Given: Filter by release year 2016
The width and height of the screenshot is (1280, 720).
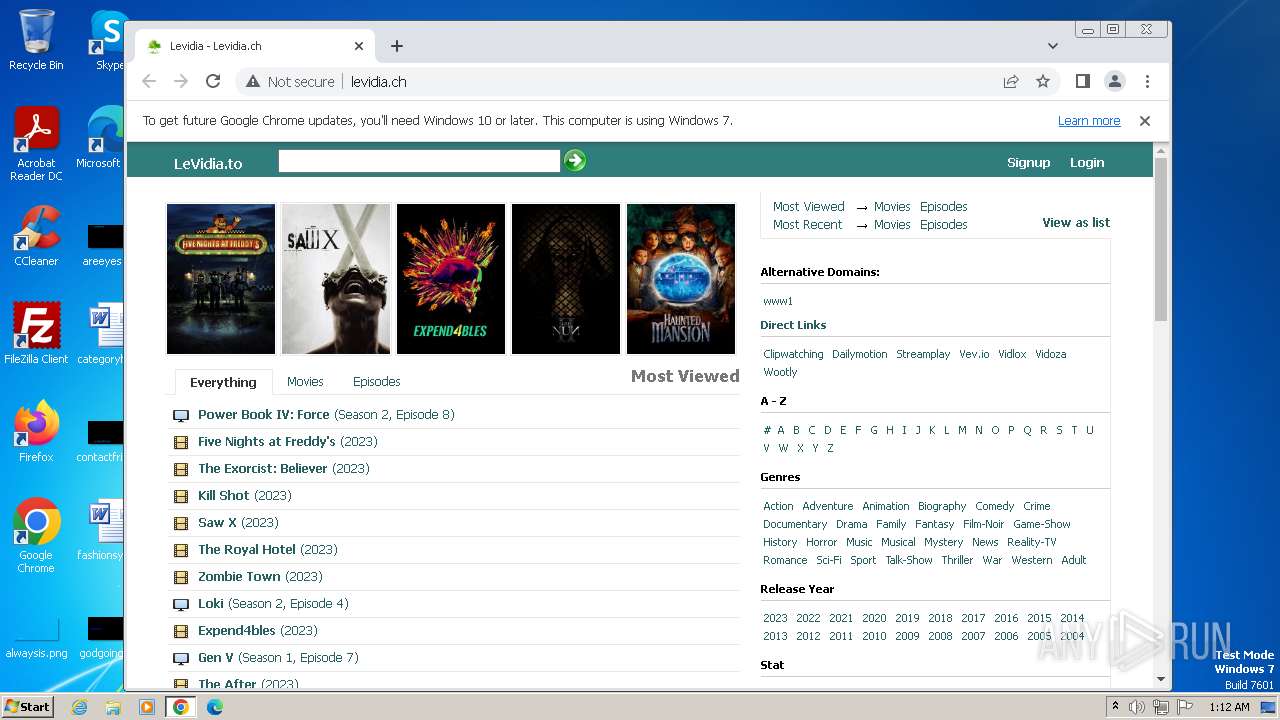Looking at the screenshot, I should 1006,618.
